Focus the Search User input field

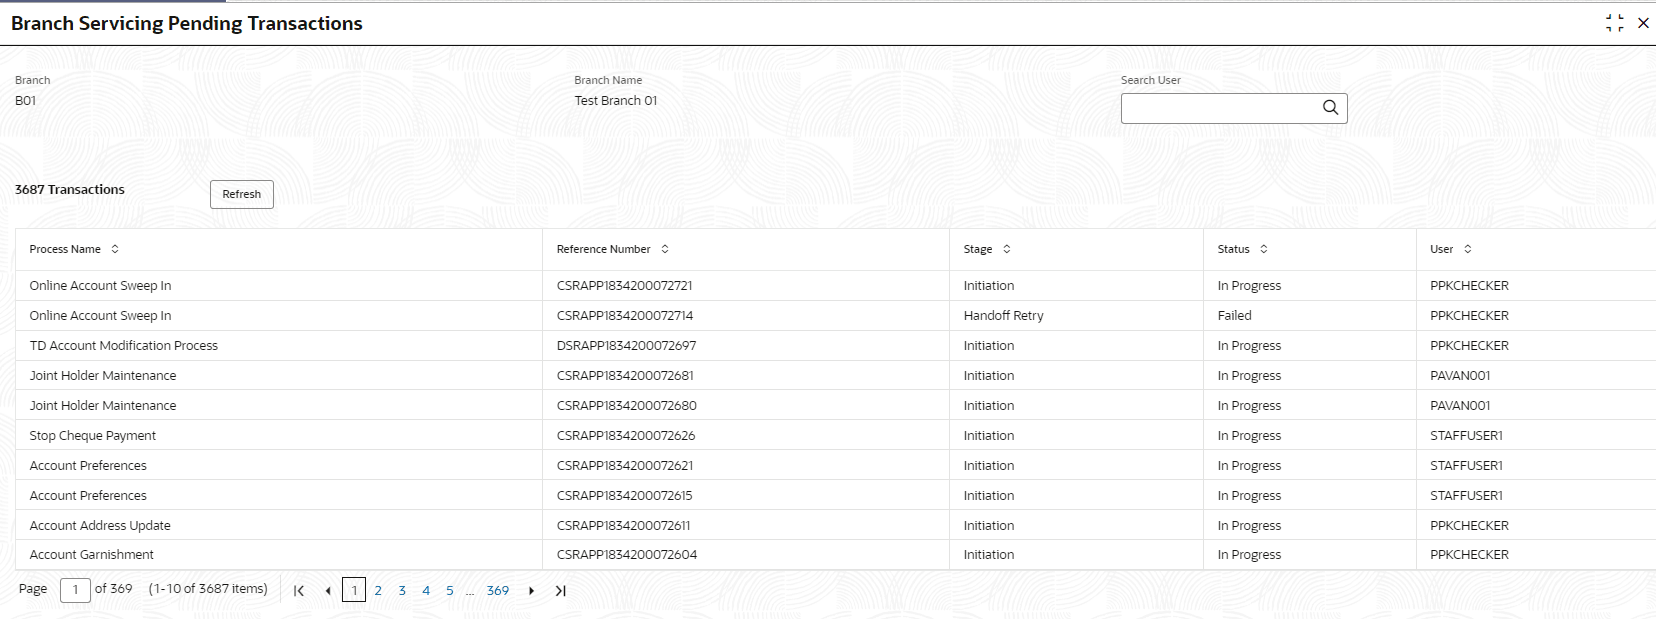1220,108
